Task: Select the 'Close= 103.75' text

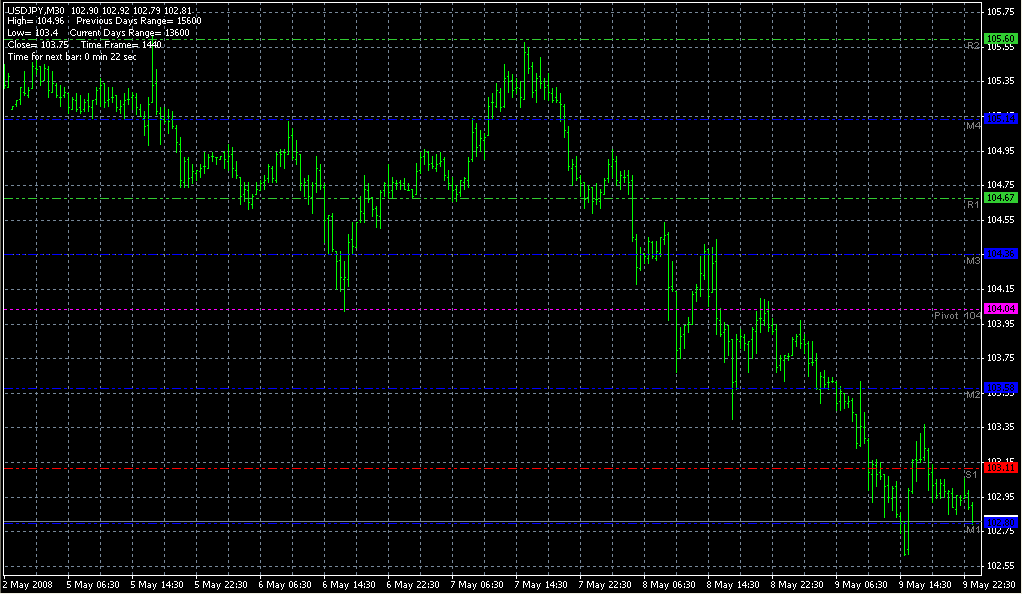Action: 38,44
